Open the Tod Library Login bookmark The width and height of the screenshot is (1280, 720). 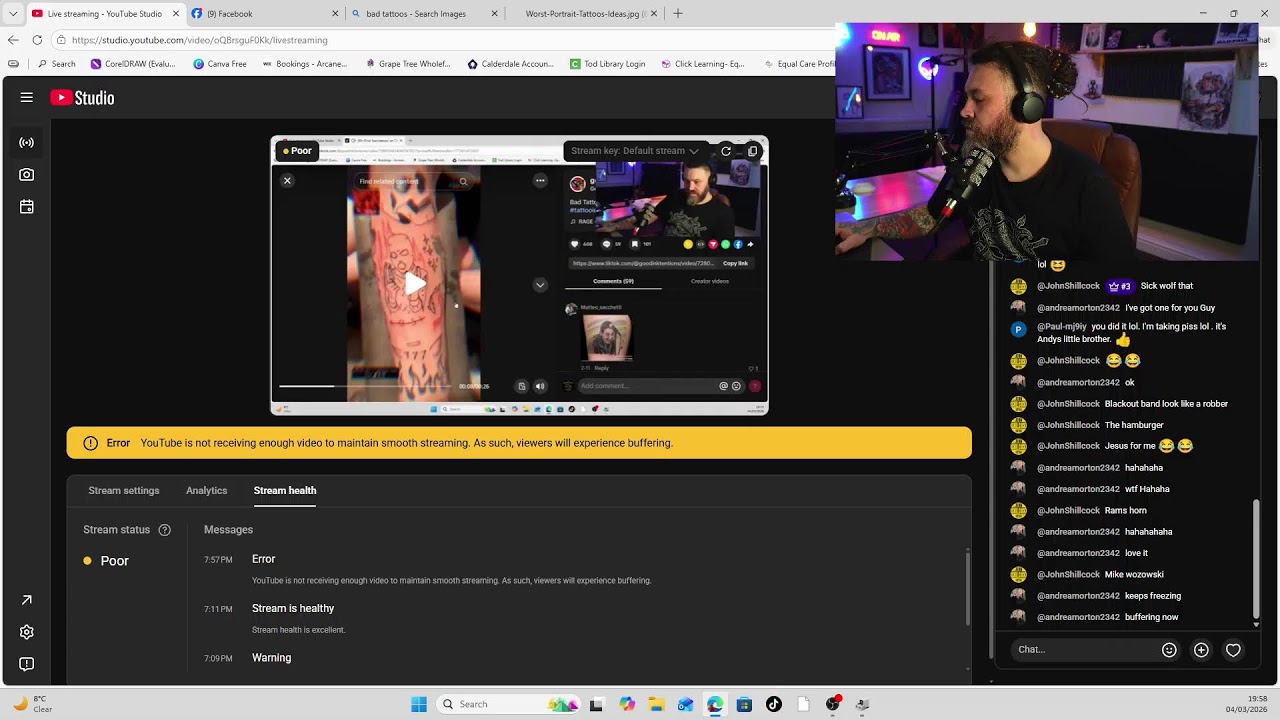click(607, 64)
